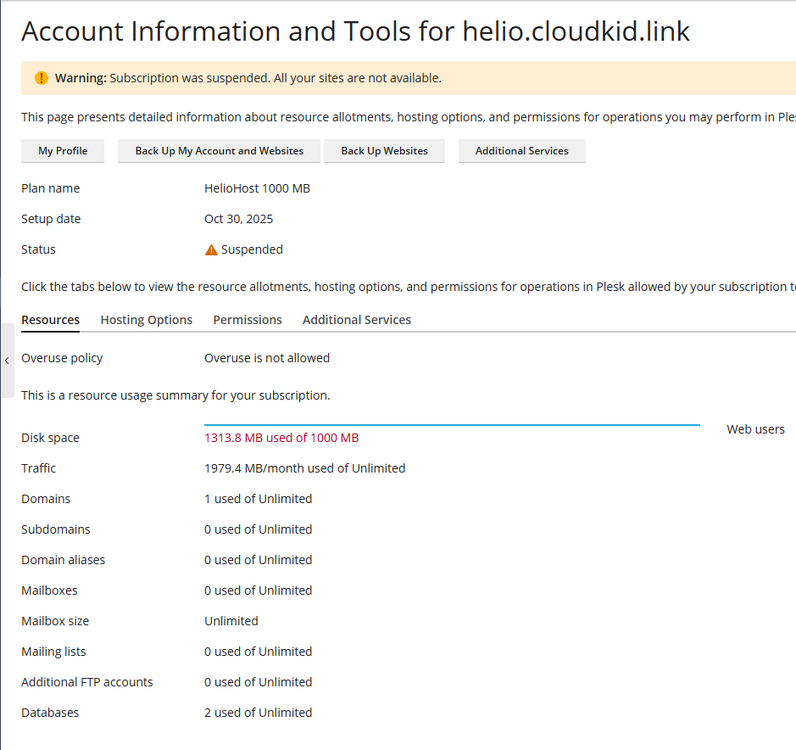This screenshot has height=750, width=796.
Task: Switch to the Hosting Options tab
Action: (x=146, y=320)
